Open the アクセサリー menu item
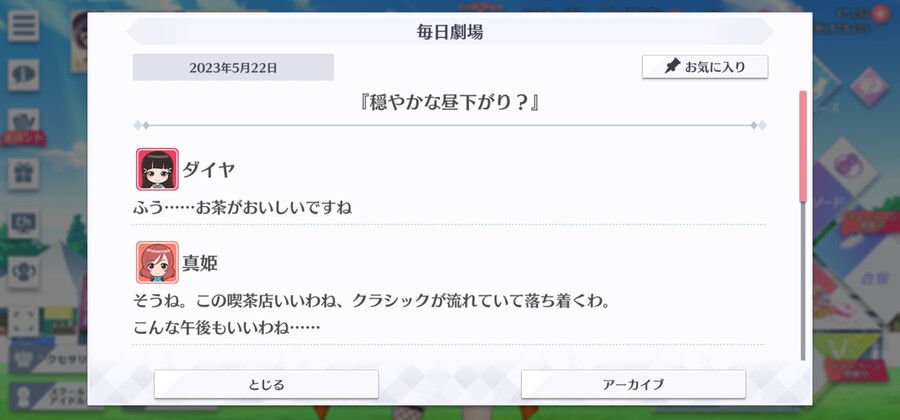The width and height of the screenshot is (900, 420). tap(49, 360)
